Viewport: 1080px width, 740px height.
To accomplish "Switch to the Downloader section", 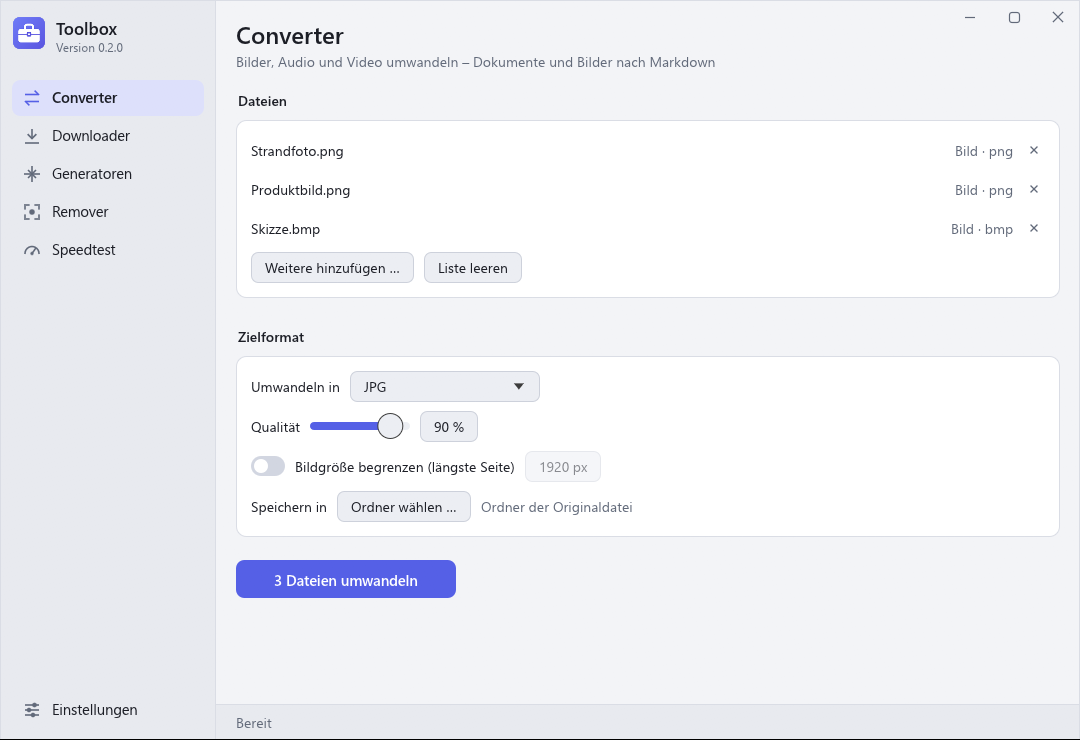I will pyautogui.click(x=108, y=136).
